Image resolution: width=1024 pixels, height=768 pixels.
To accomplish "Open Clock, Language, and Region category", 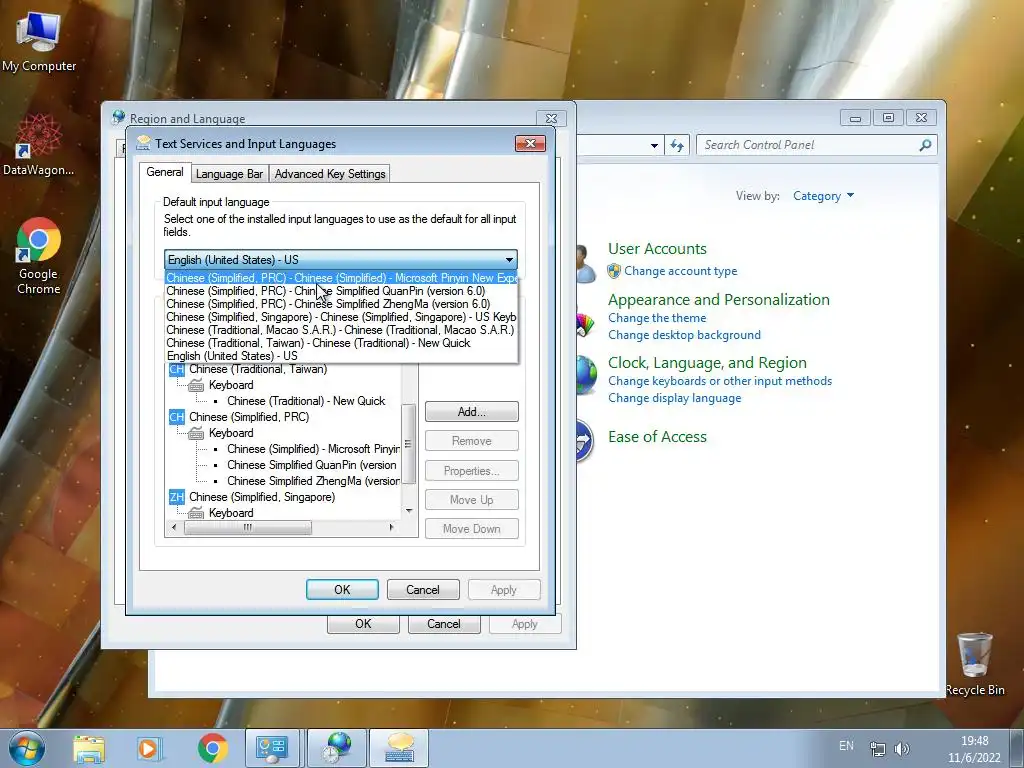I will (x=707, y=362).
